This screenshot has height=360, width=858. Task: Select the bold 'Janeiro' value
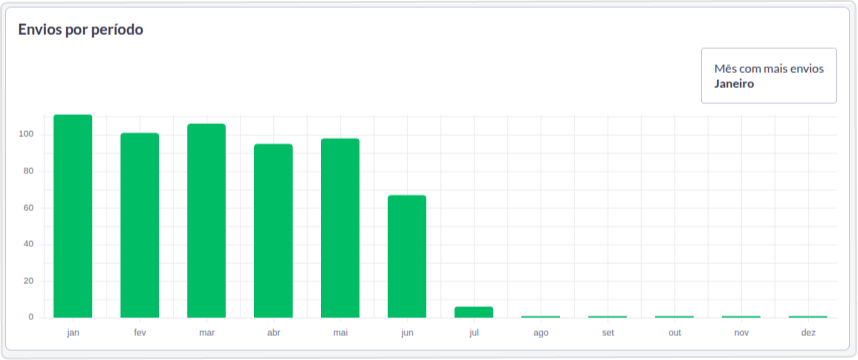pos(734,84)
